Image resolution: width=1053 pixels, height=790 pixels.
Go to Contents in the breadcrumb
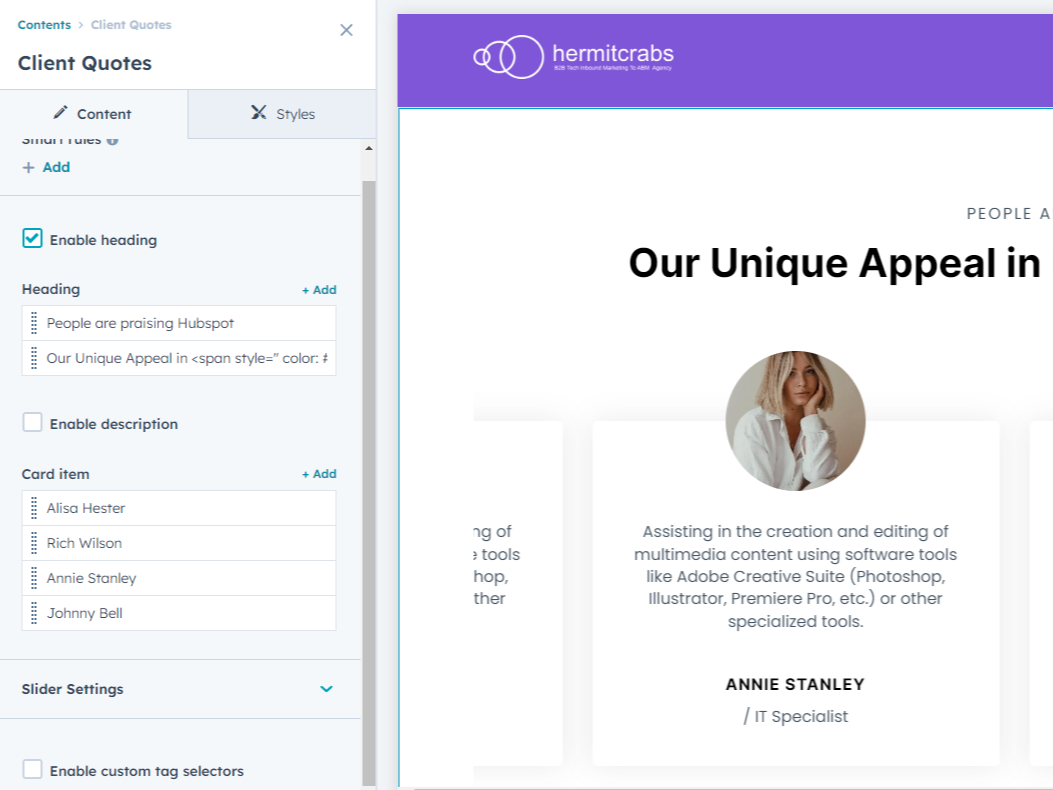pos(44,25)
